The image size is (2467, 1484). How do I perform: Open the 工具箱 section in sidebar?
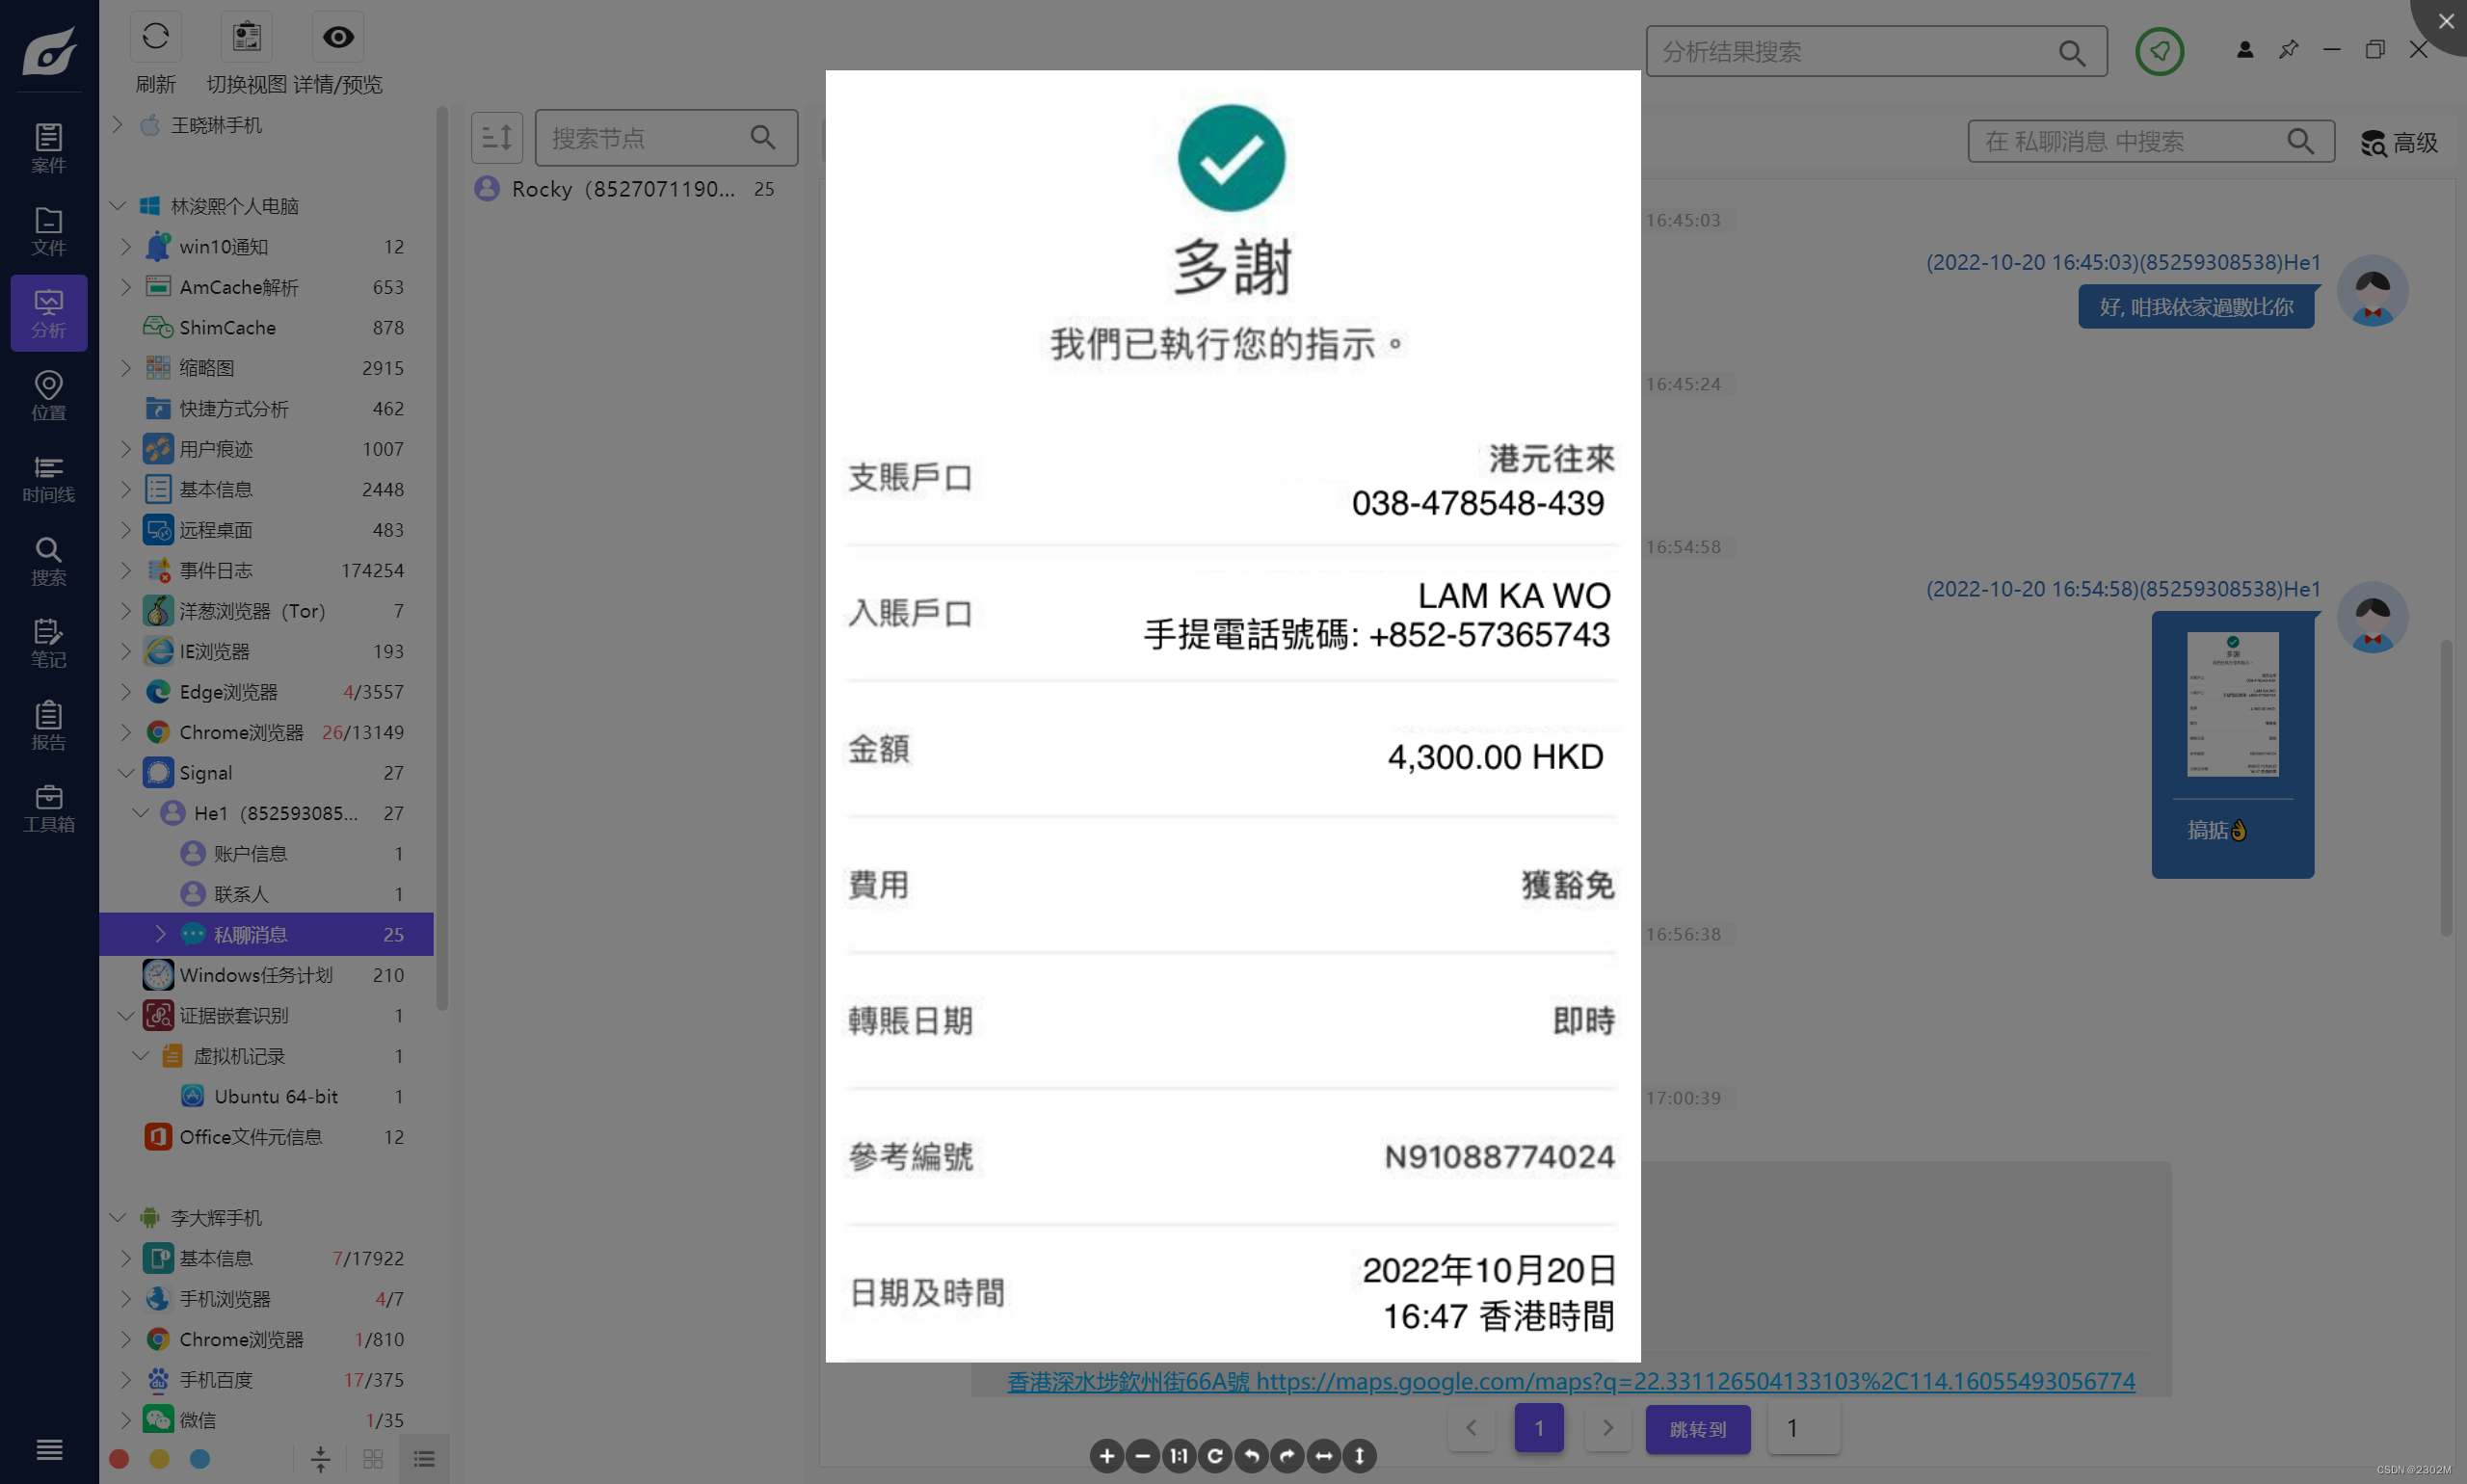click(x=48, y=808)
